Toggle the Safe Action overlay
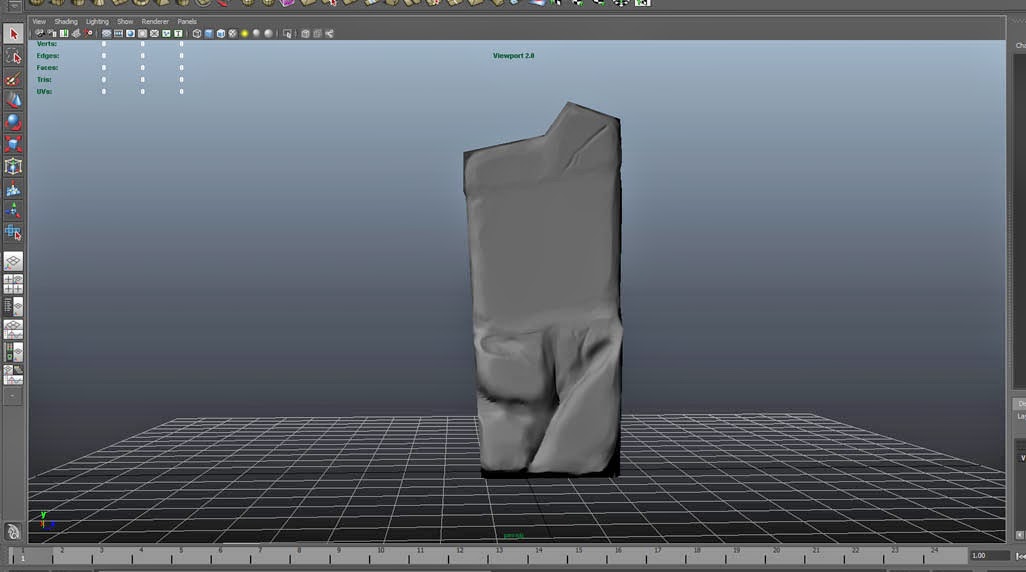 coord(166,33)
